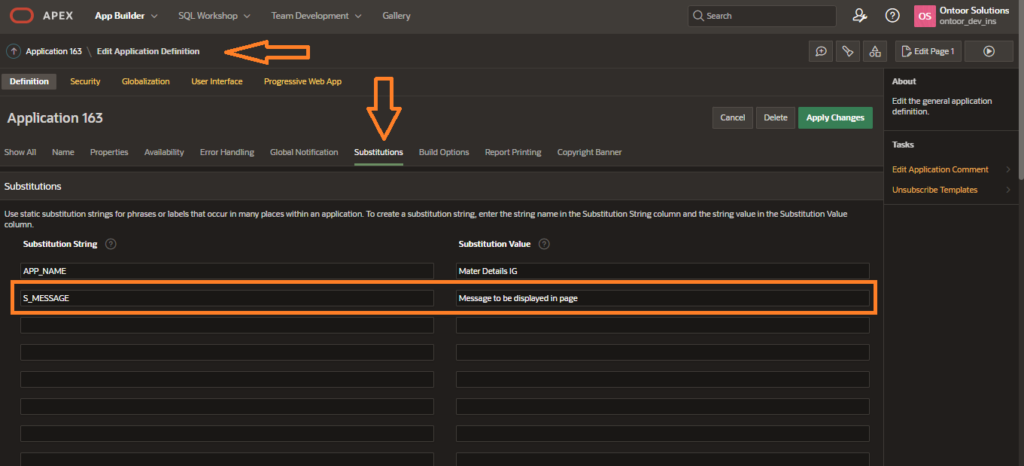
Task: Click the Apply Changes button
Action: coord(835,118)
